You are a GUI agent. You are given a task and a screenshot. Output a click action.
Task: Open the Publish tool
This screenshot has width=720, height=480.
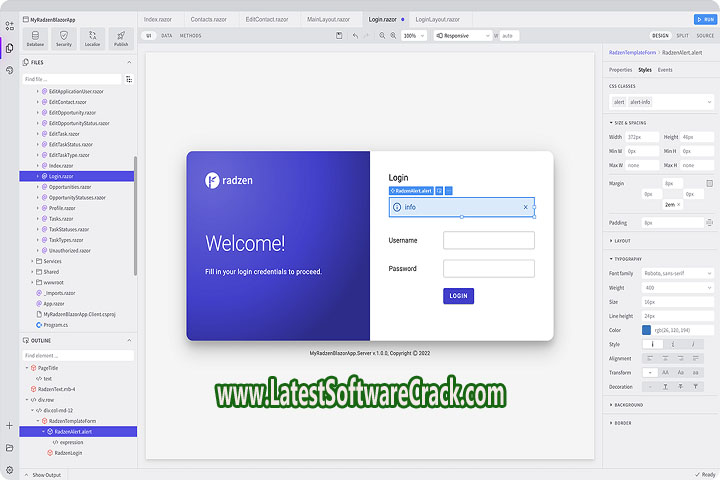[121, 38]
